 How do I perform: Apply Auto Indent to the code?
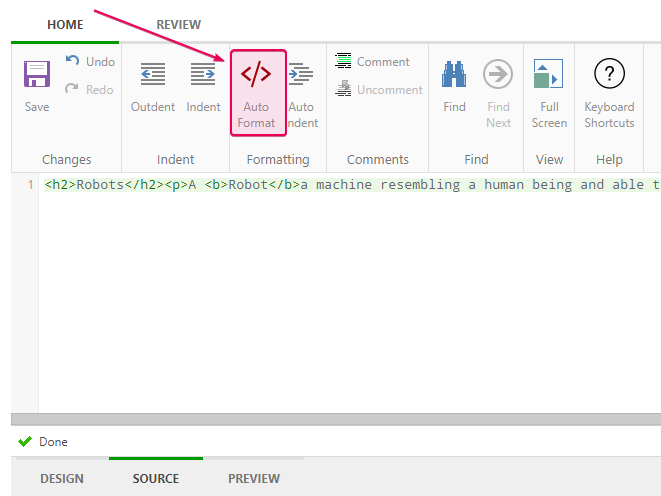tap(302, 95)
